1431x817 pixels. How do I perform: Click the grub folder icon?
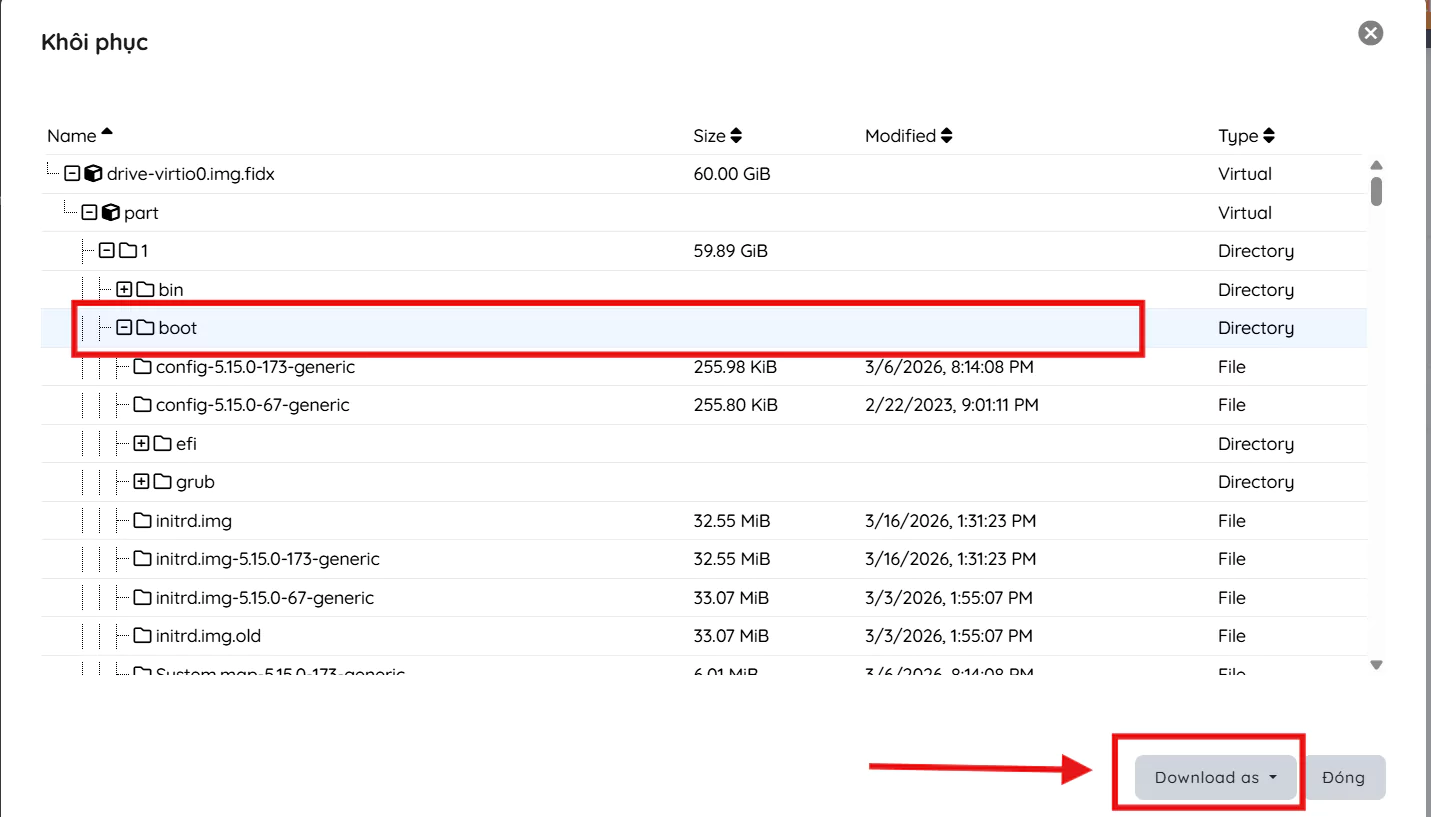163,482
